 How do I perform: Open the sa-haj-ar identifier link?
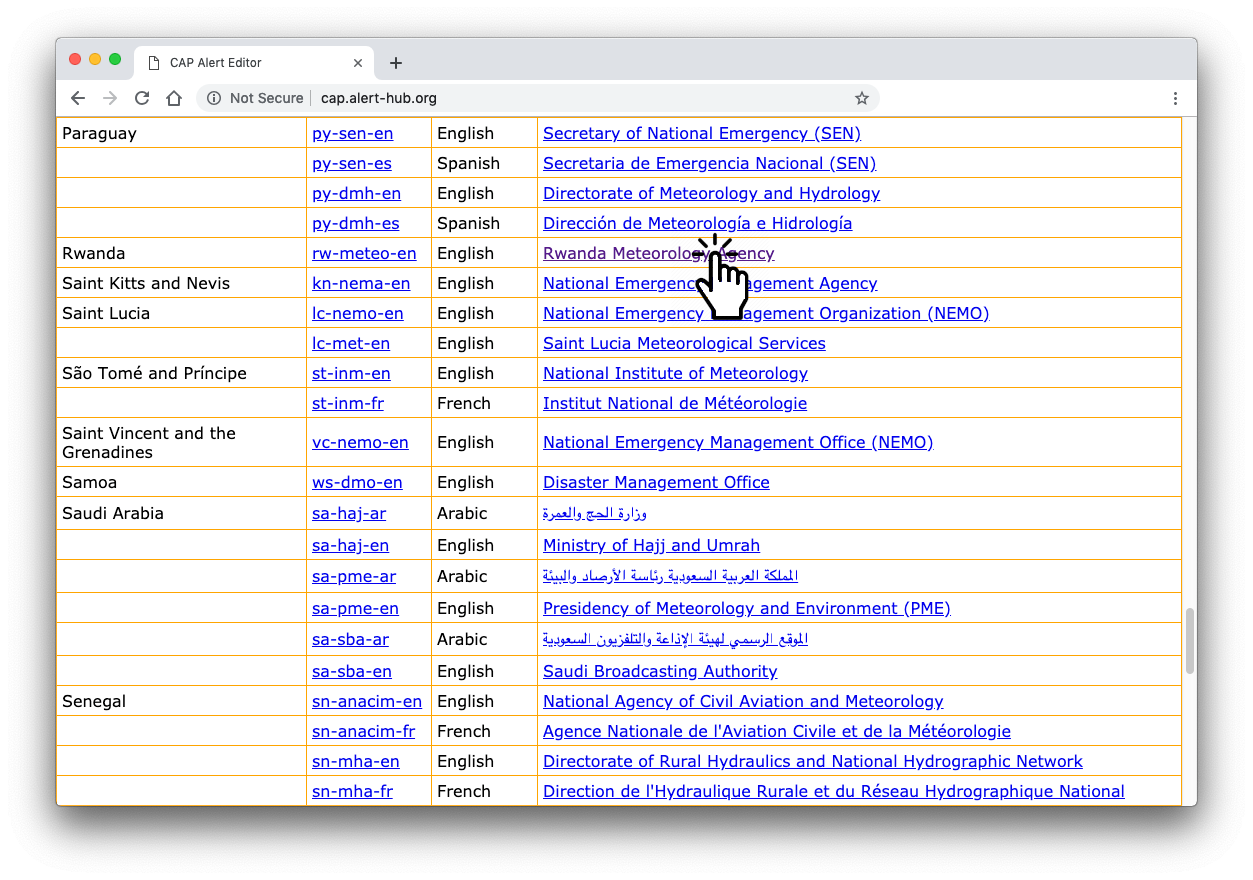pyautogui.click(x=349, y=513)
